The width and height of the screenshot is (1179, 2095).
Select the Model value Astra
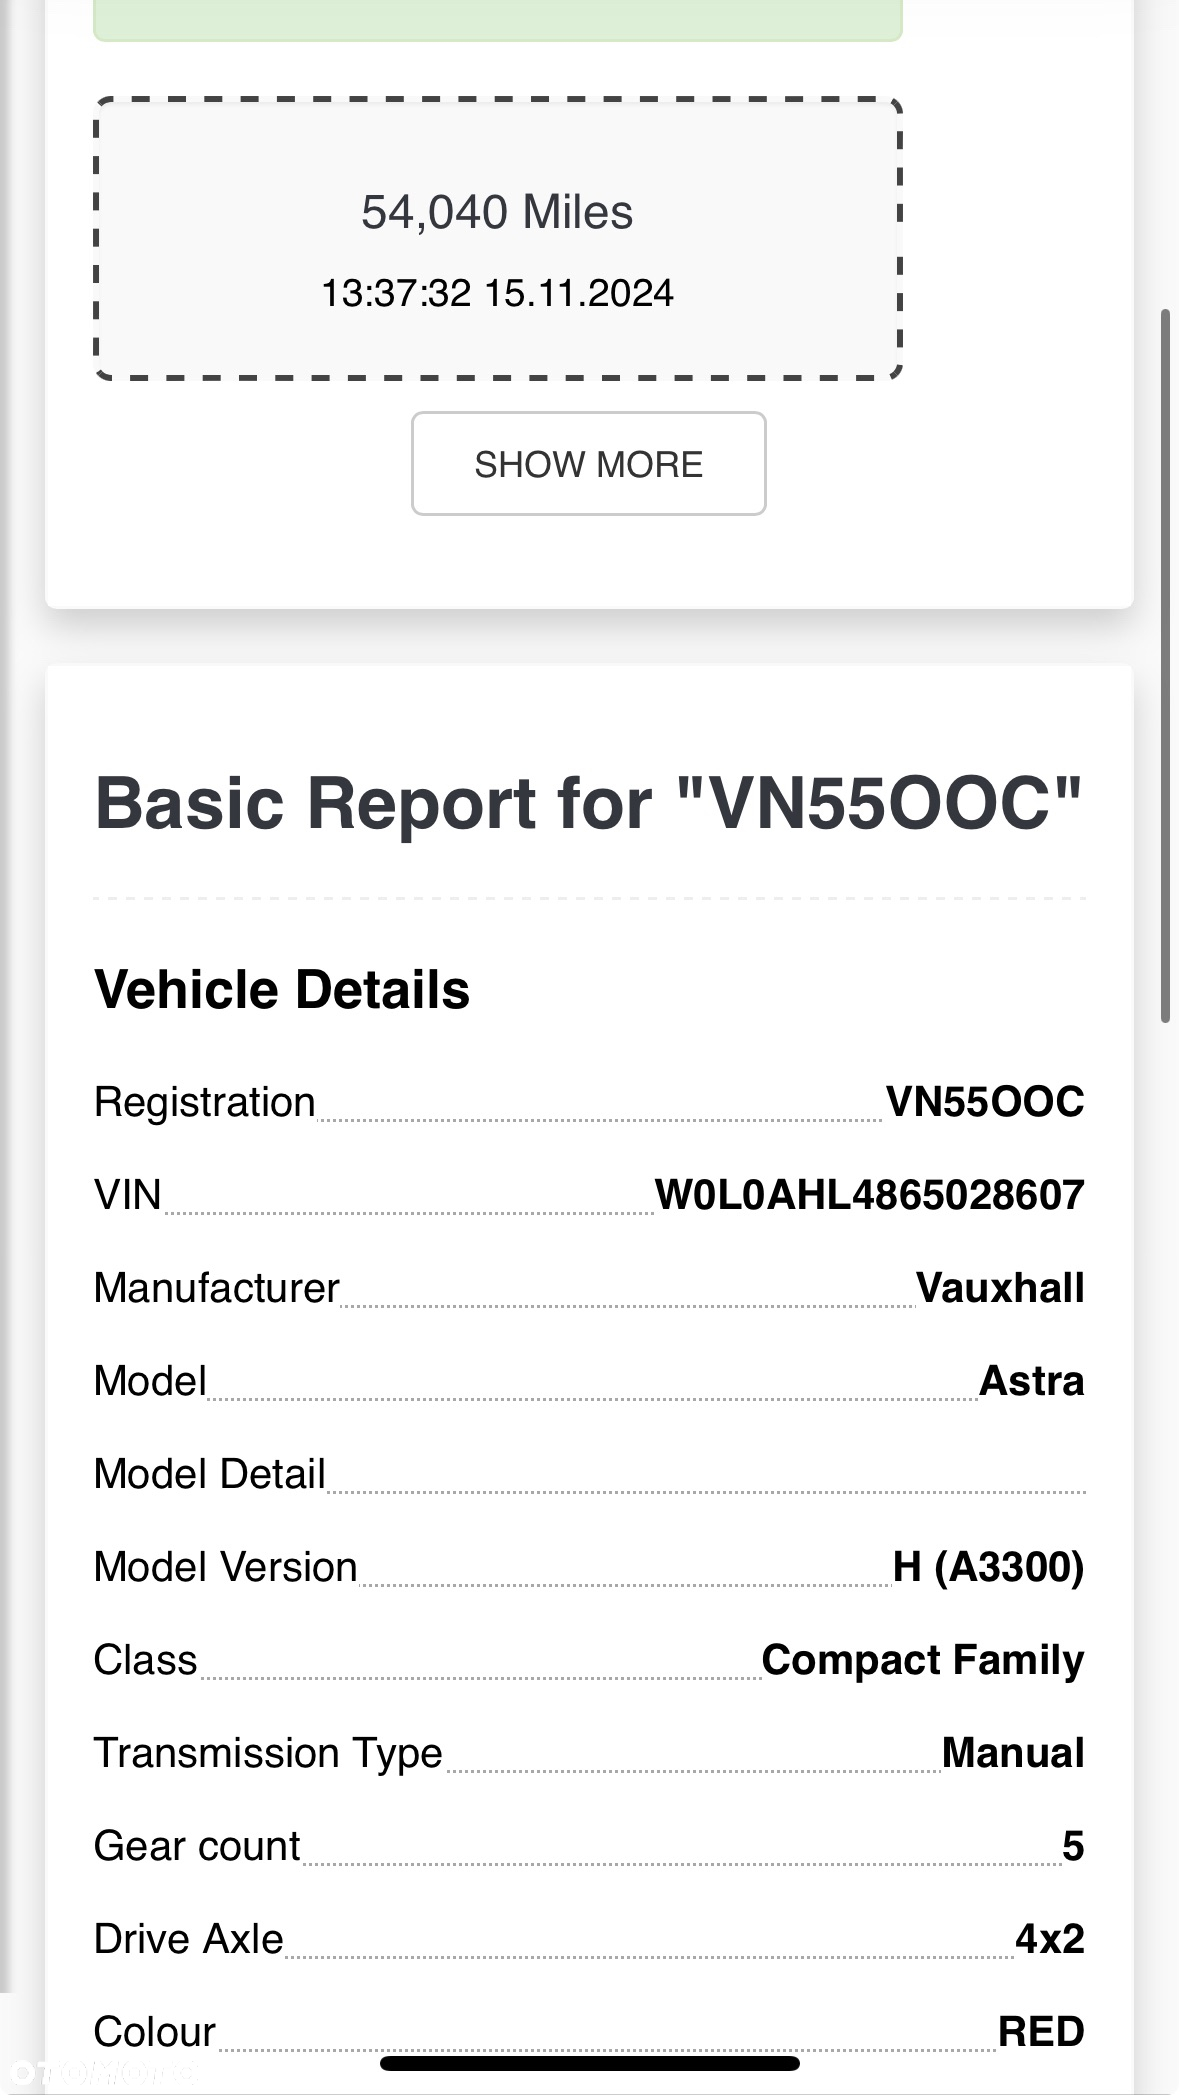(x=1032, y=1381)
